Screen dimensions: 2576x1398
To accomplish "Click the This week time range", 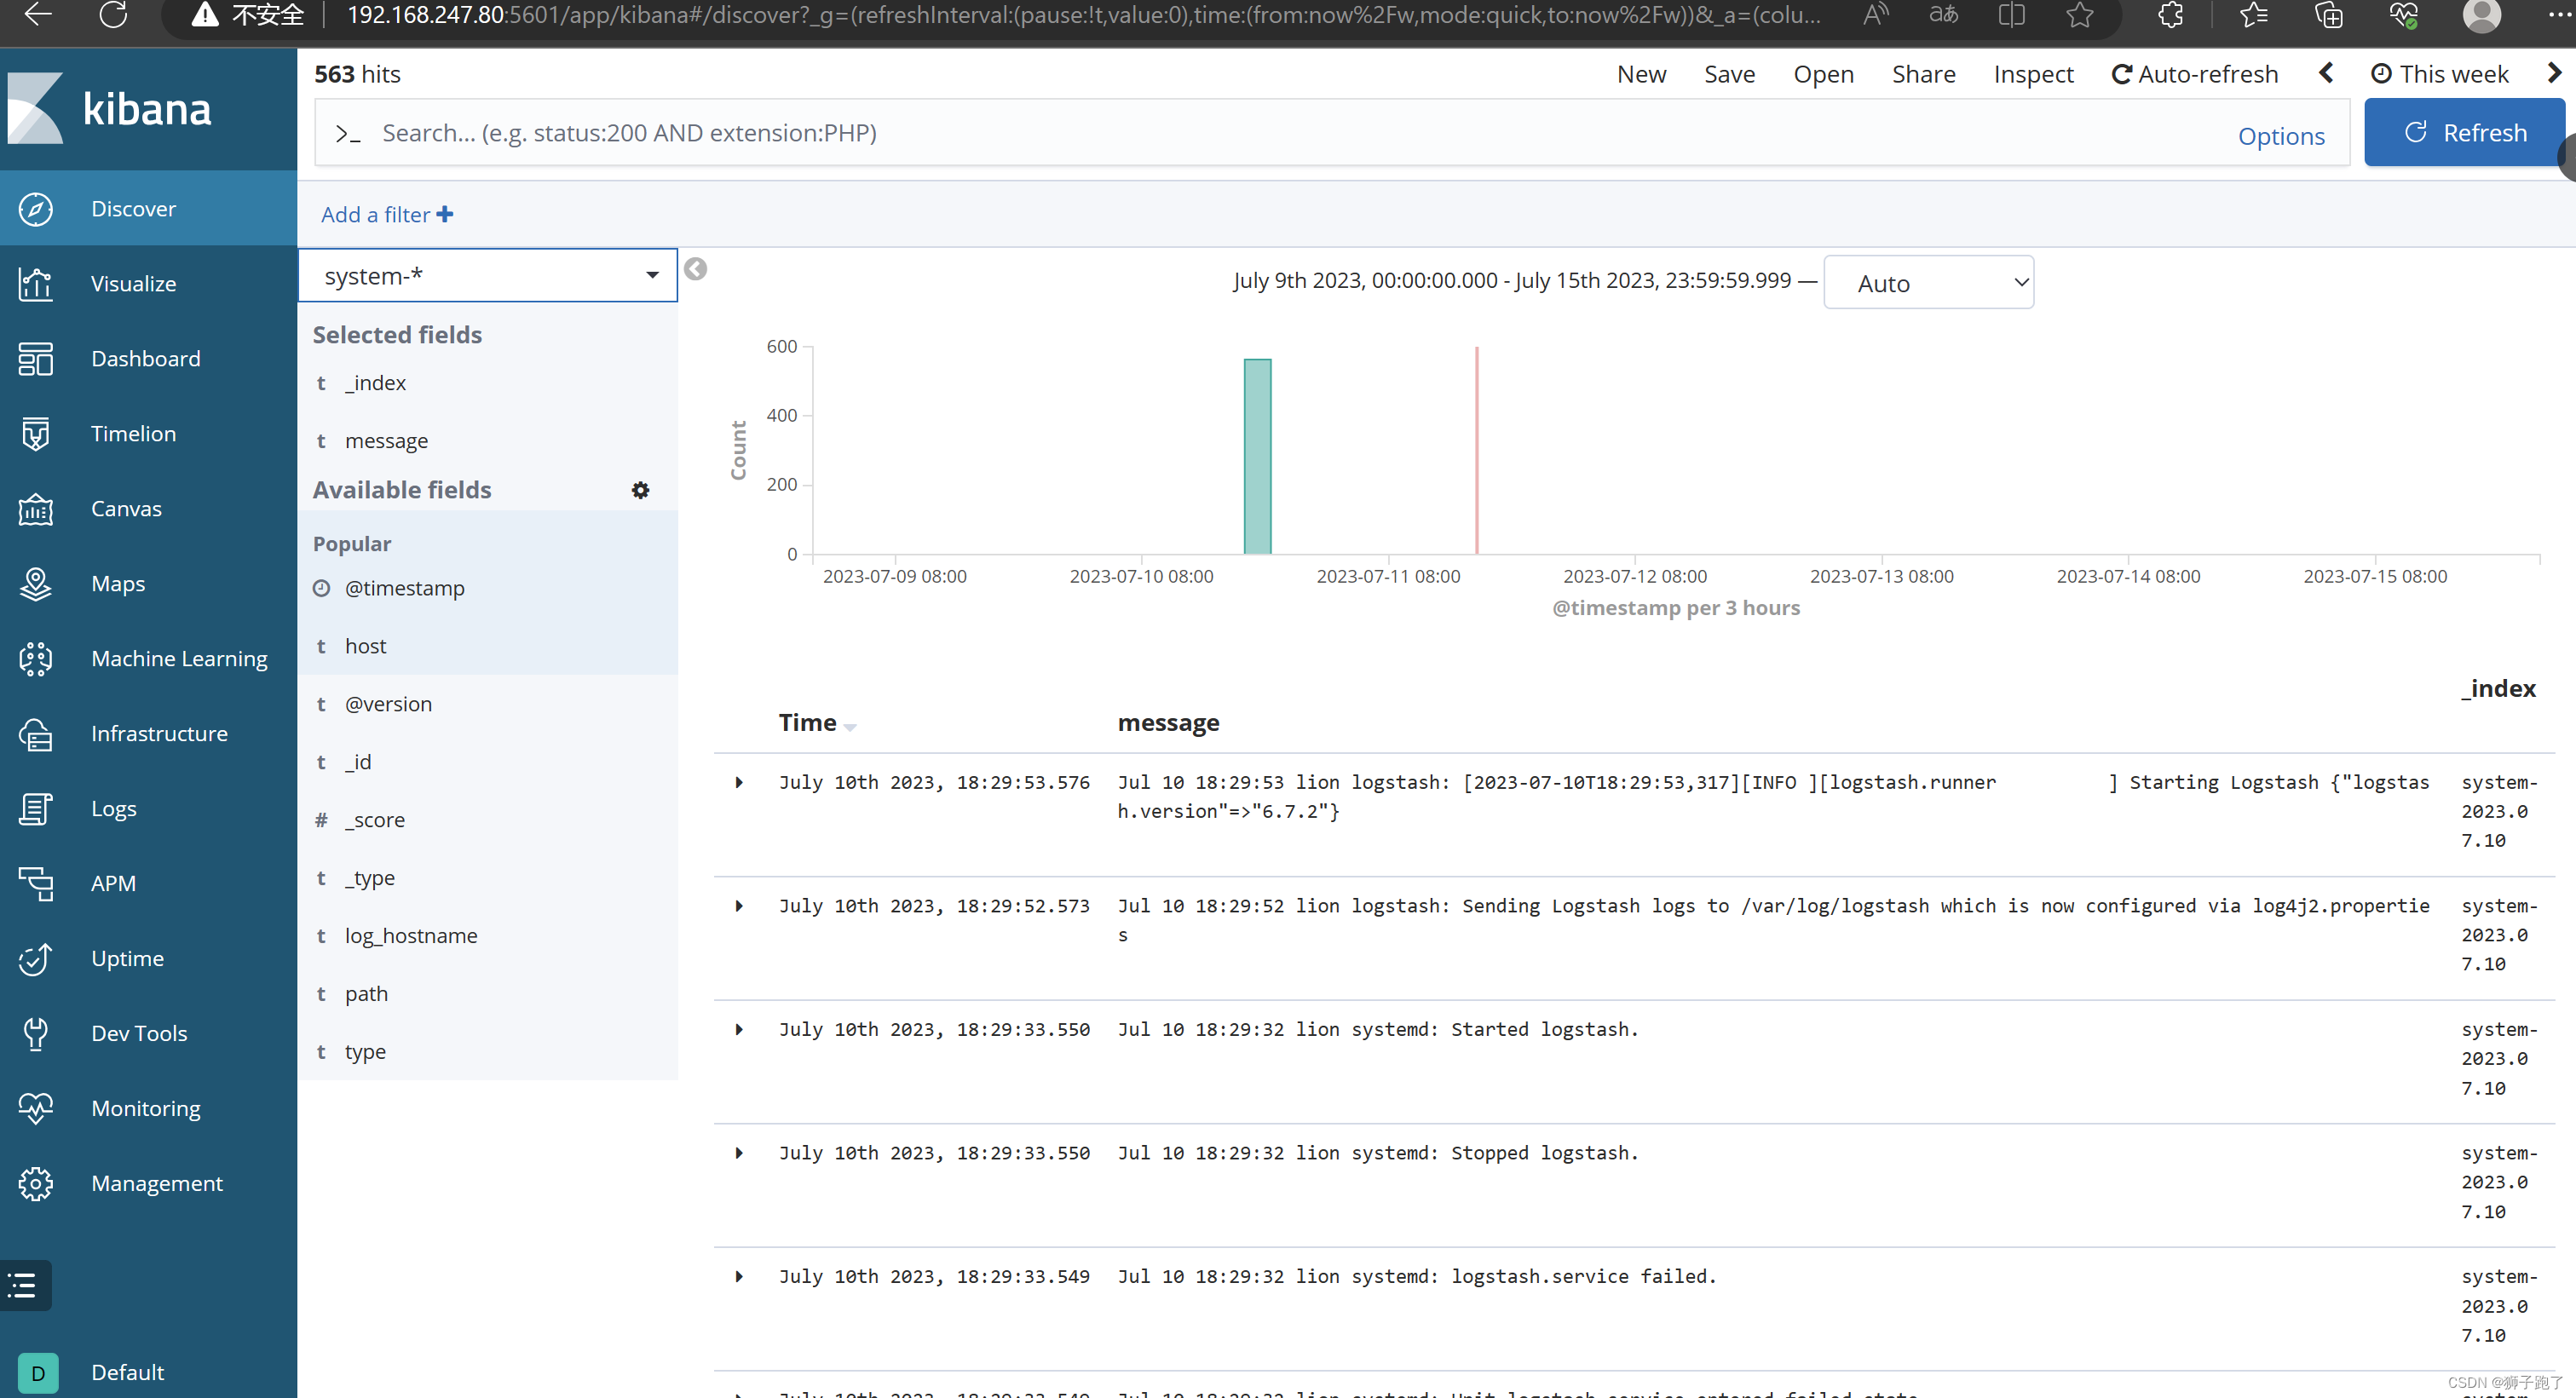I will 2441,72.
